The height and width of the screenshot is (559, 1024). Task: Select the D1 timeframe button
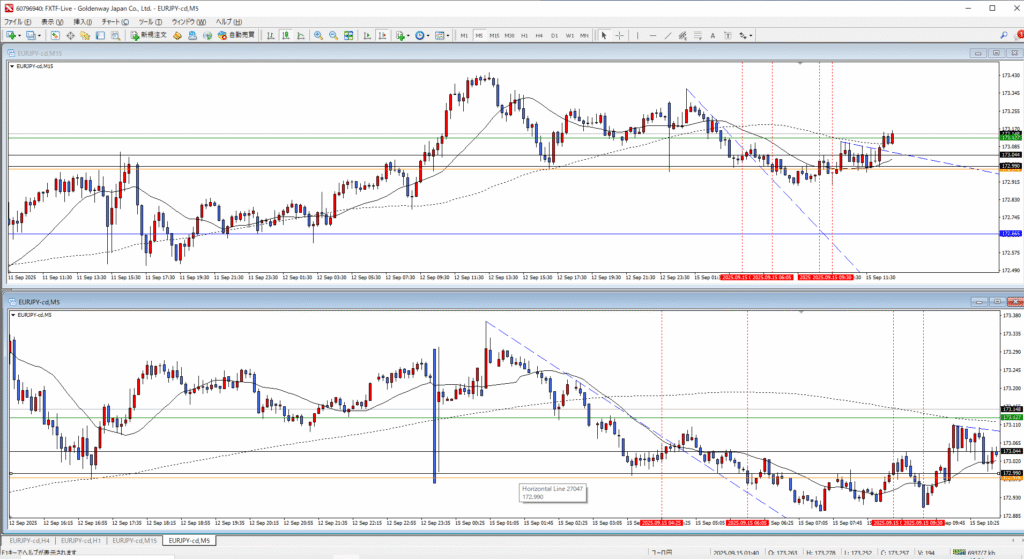click(554, 35)
